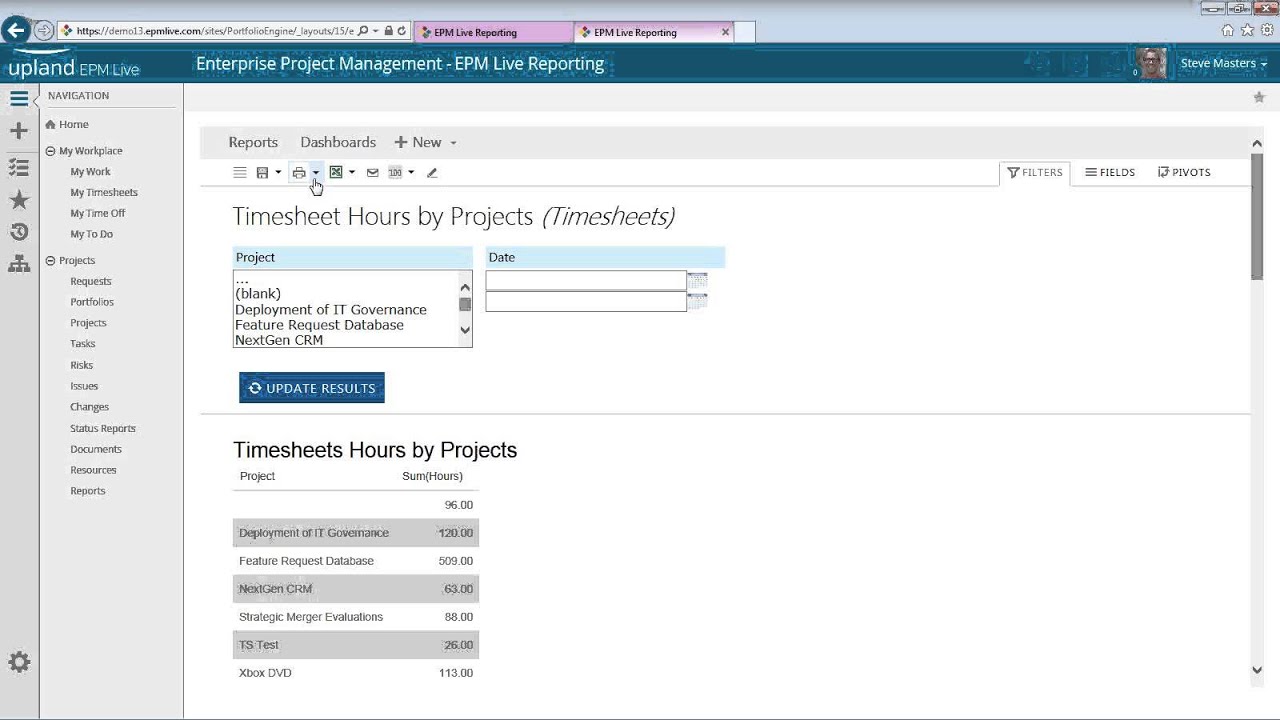1280x720 pixels.
Task: Open the hierarchy workspaces icon in left rail
Action: coord(19,264)
